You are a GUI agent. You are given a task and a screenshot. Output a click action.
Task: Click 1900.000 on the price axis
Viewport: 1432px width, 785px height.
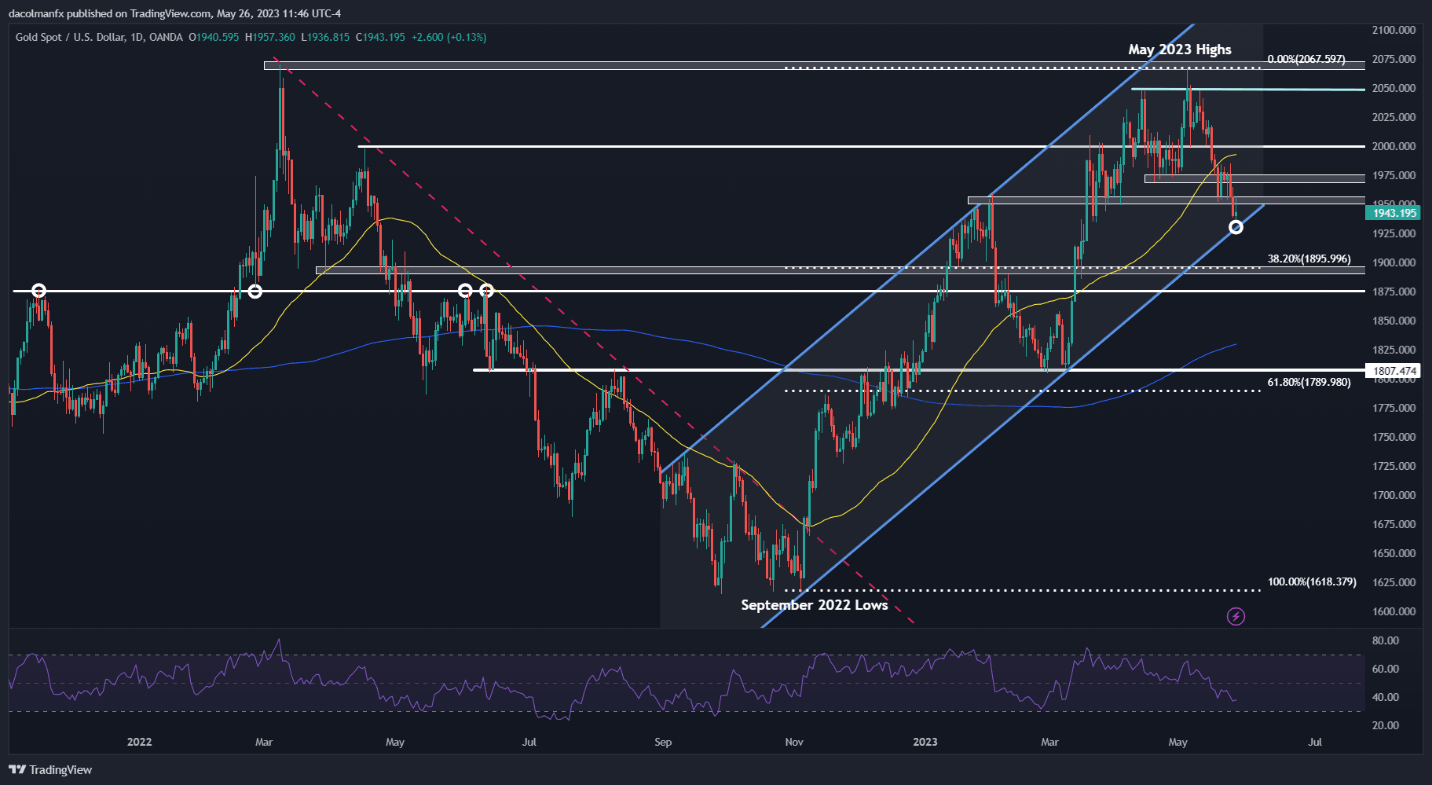(1396, 262)
